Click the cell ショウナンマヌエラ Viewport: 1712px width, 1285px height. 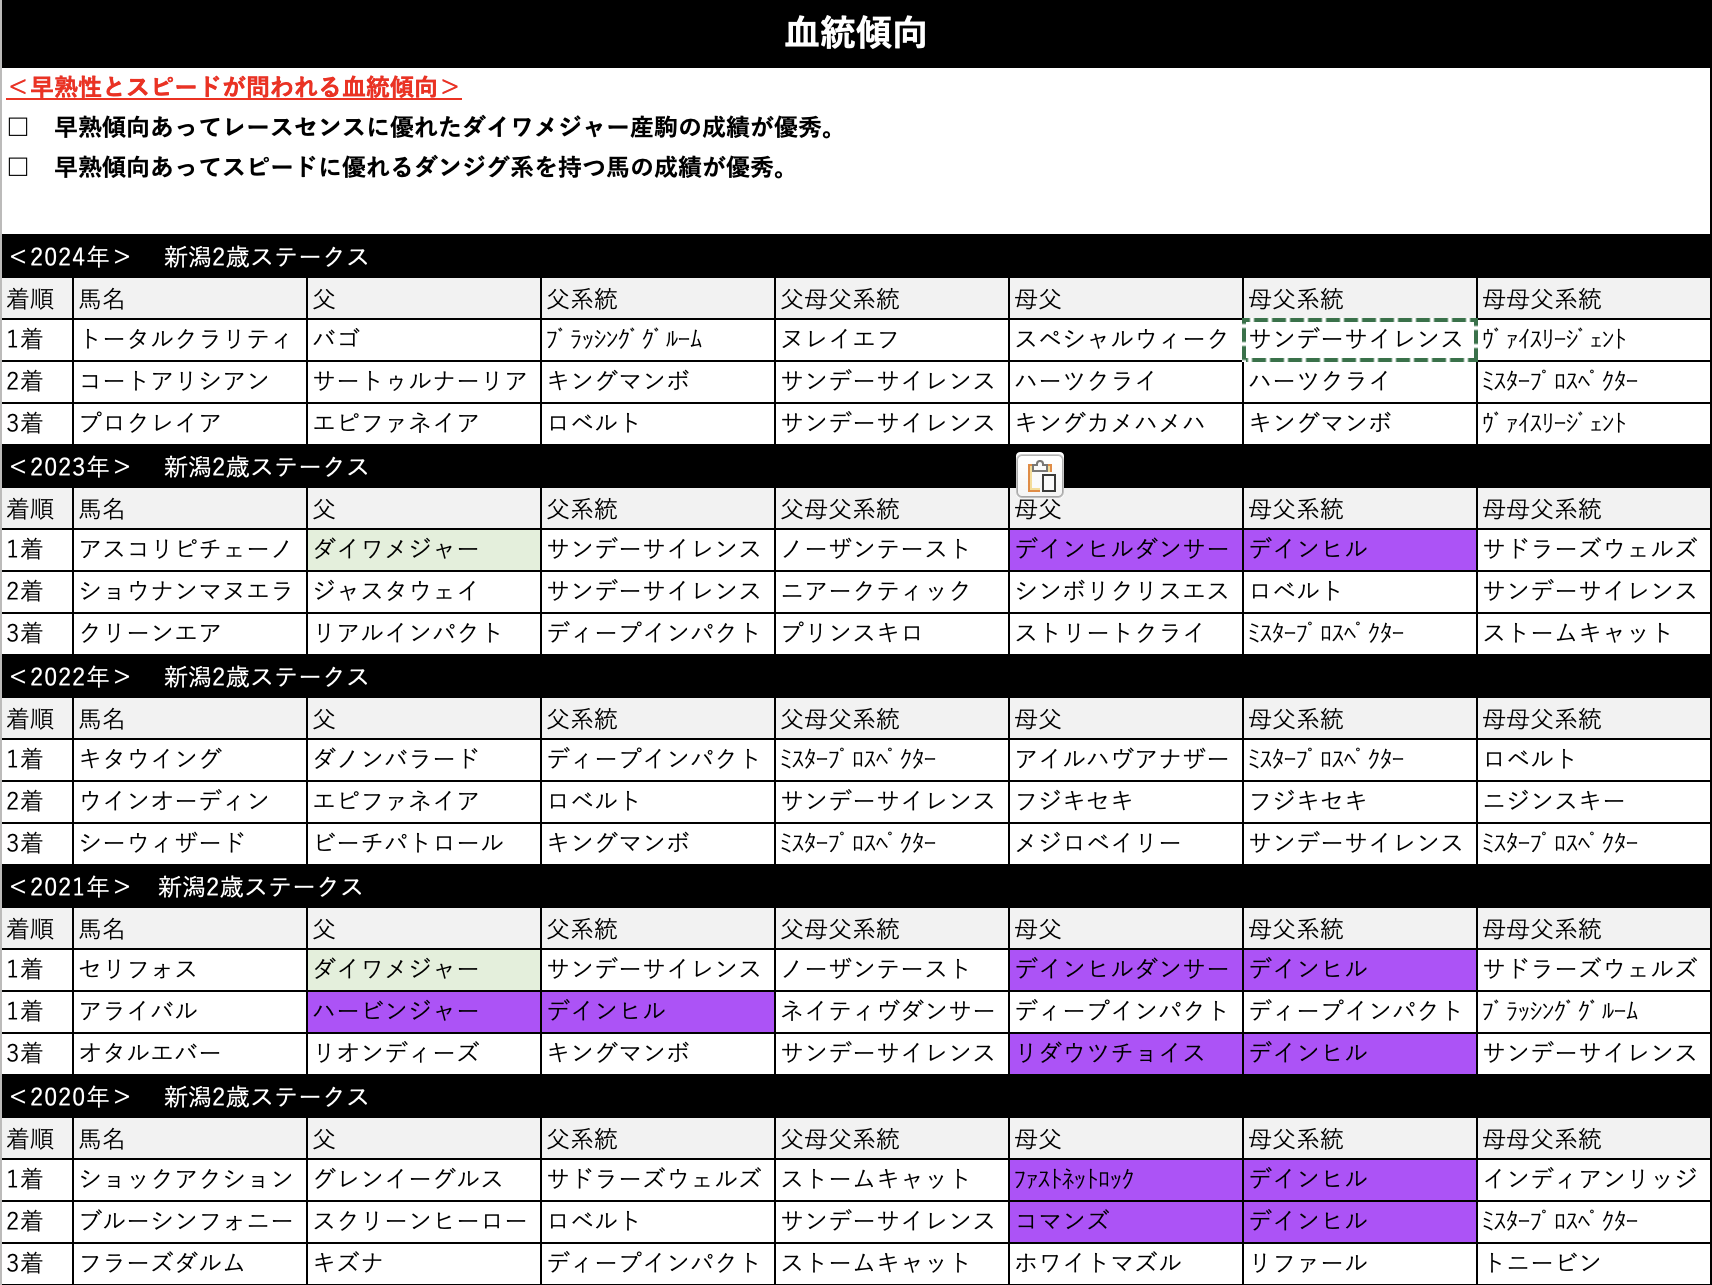click(x=190, y=592)
